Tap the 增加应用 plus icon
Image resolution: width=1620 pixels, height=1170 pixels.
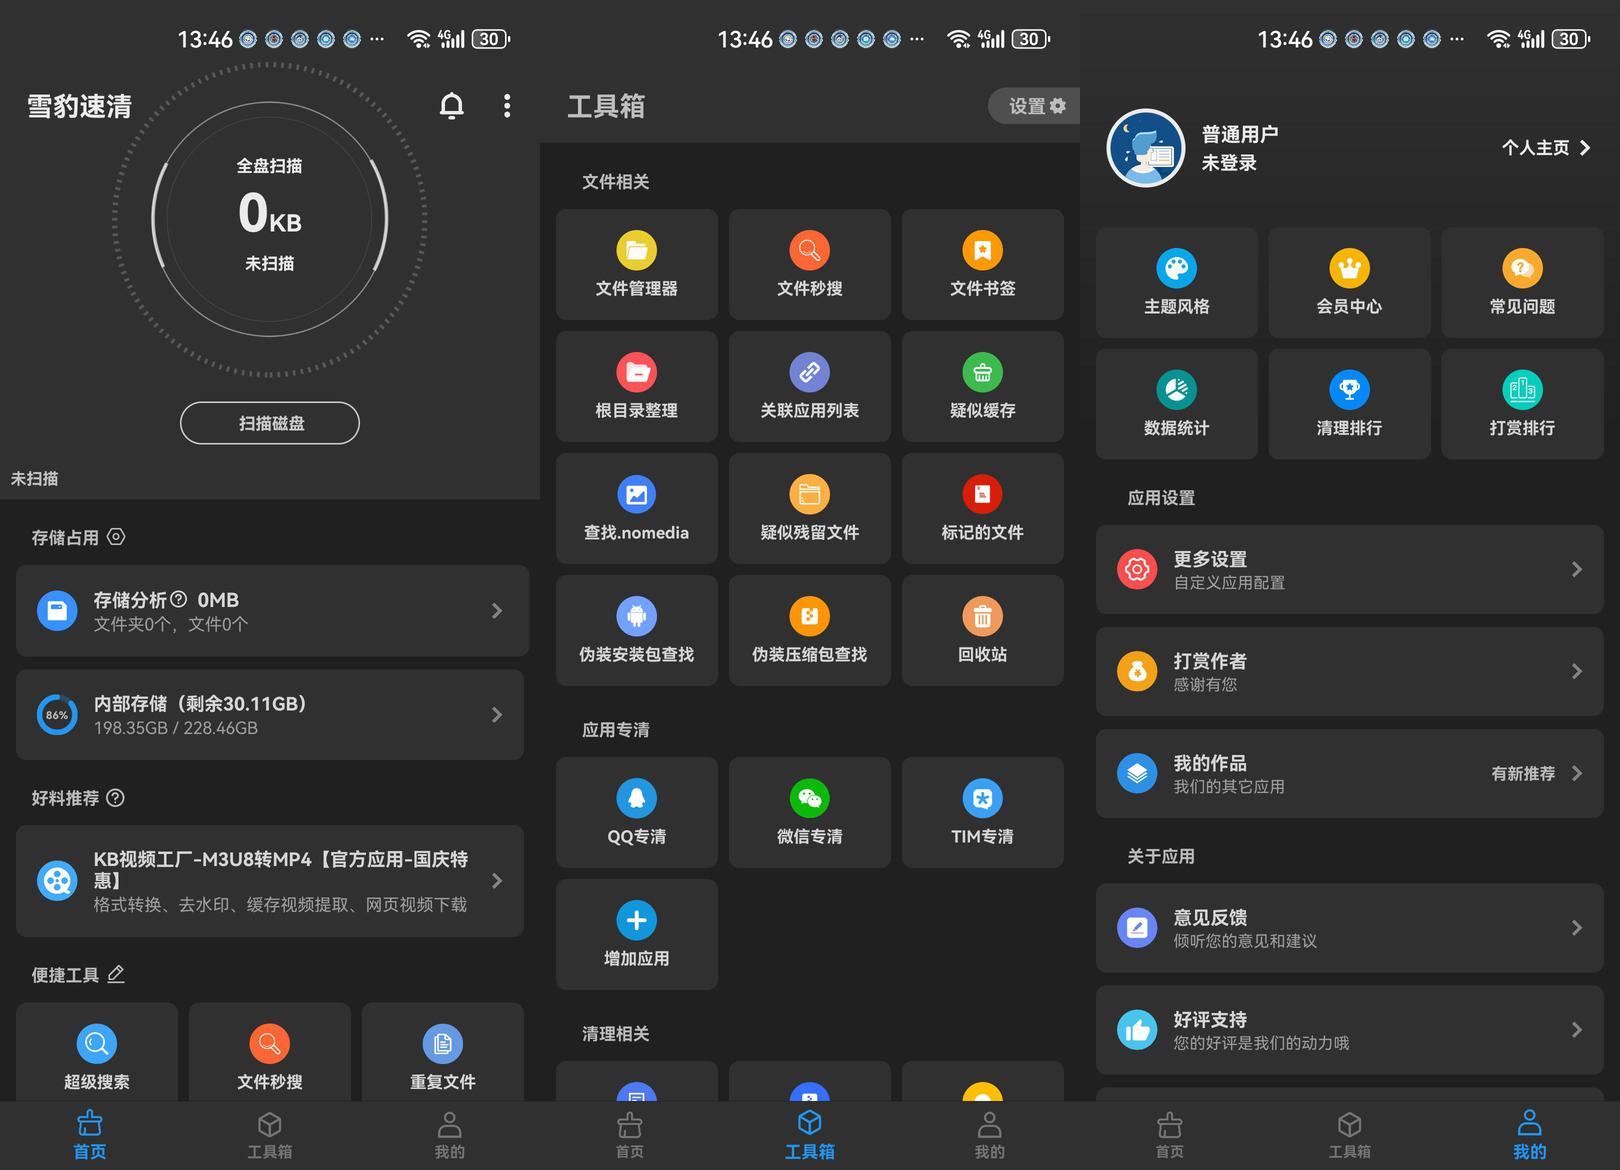point(636,920)
